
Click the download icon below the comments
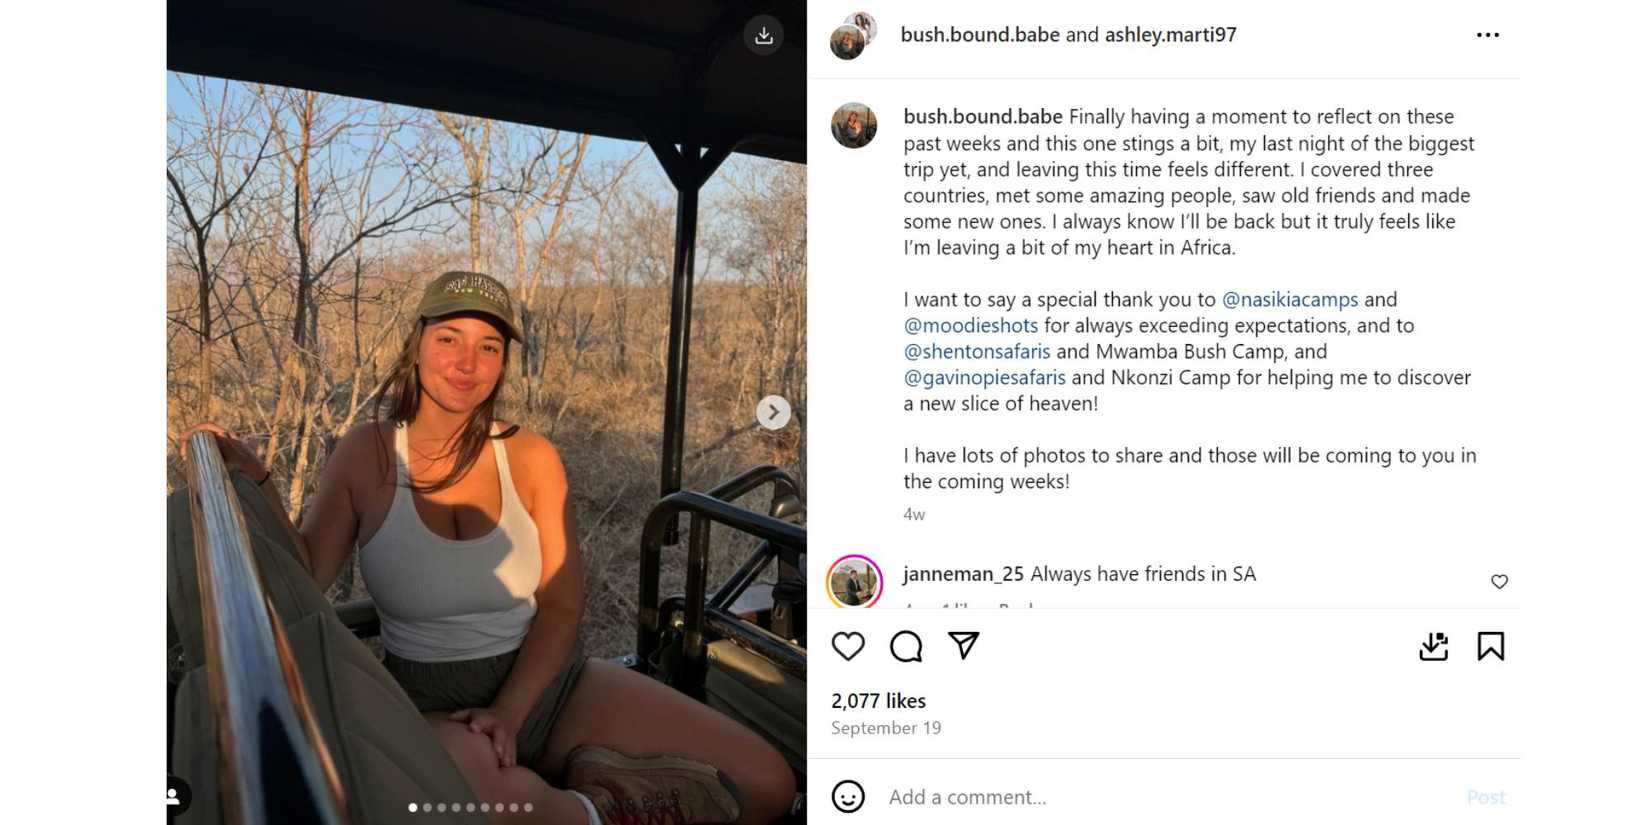click(1434, 647)
